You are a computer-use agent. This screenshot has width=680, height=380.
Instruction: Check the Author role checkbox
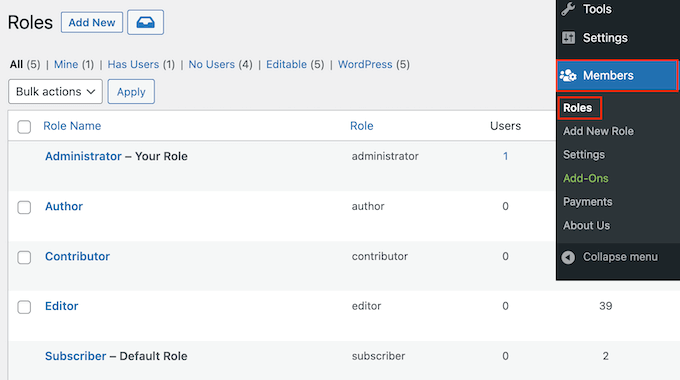pyautogui.click(x=24, y=207)
